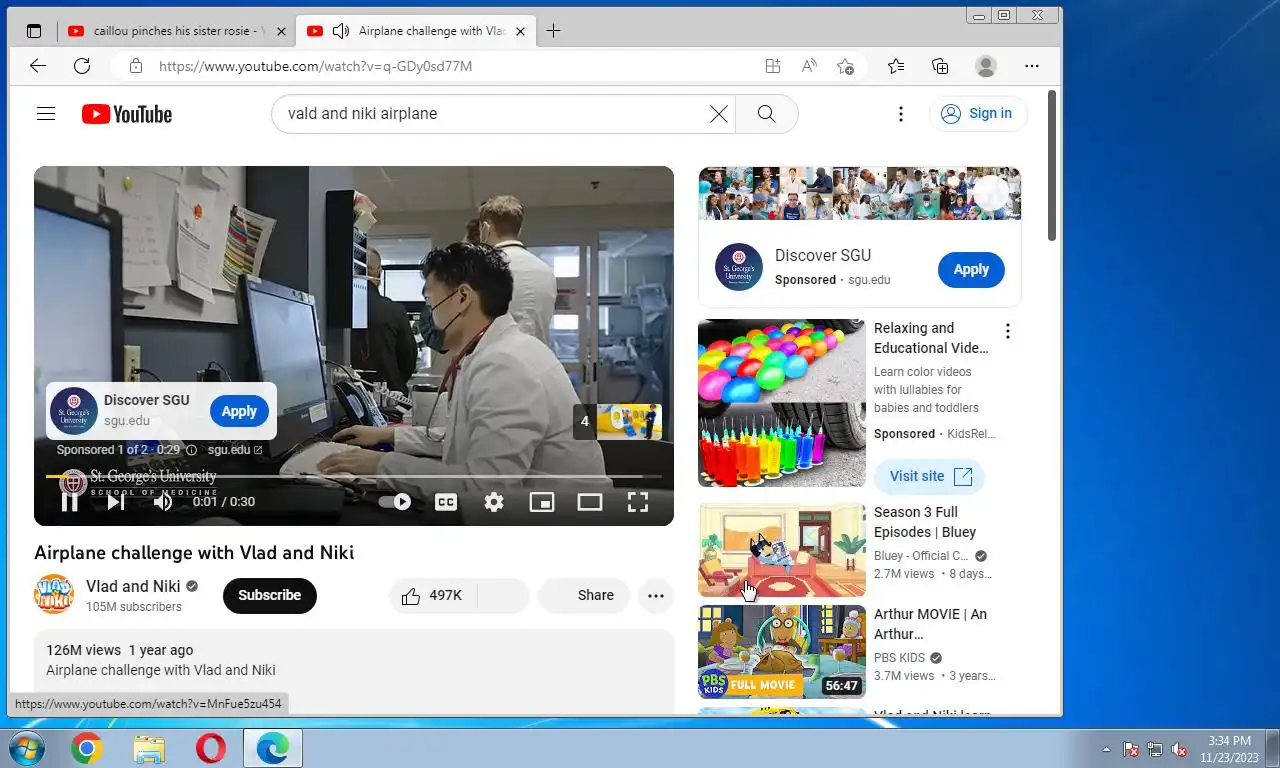
Task: Open Edge Settings and more menu
Action: pyautogui.click(x=1032, y=66)
